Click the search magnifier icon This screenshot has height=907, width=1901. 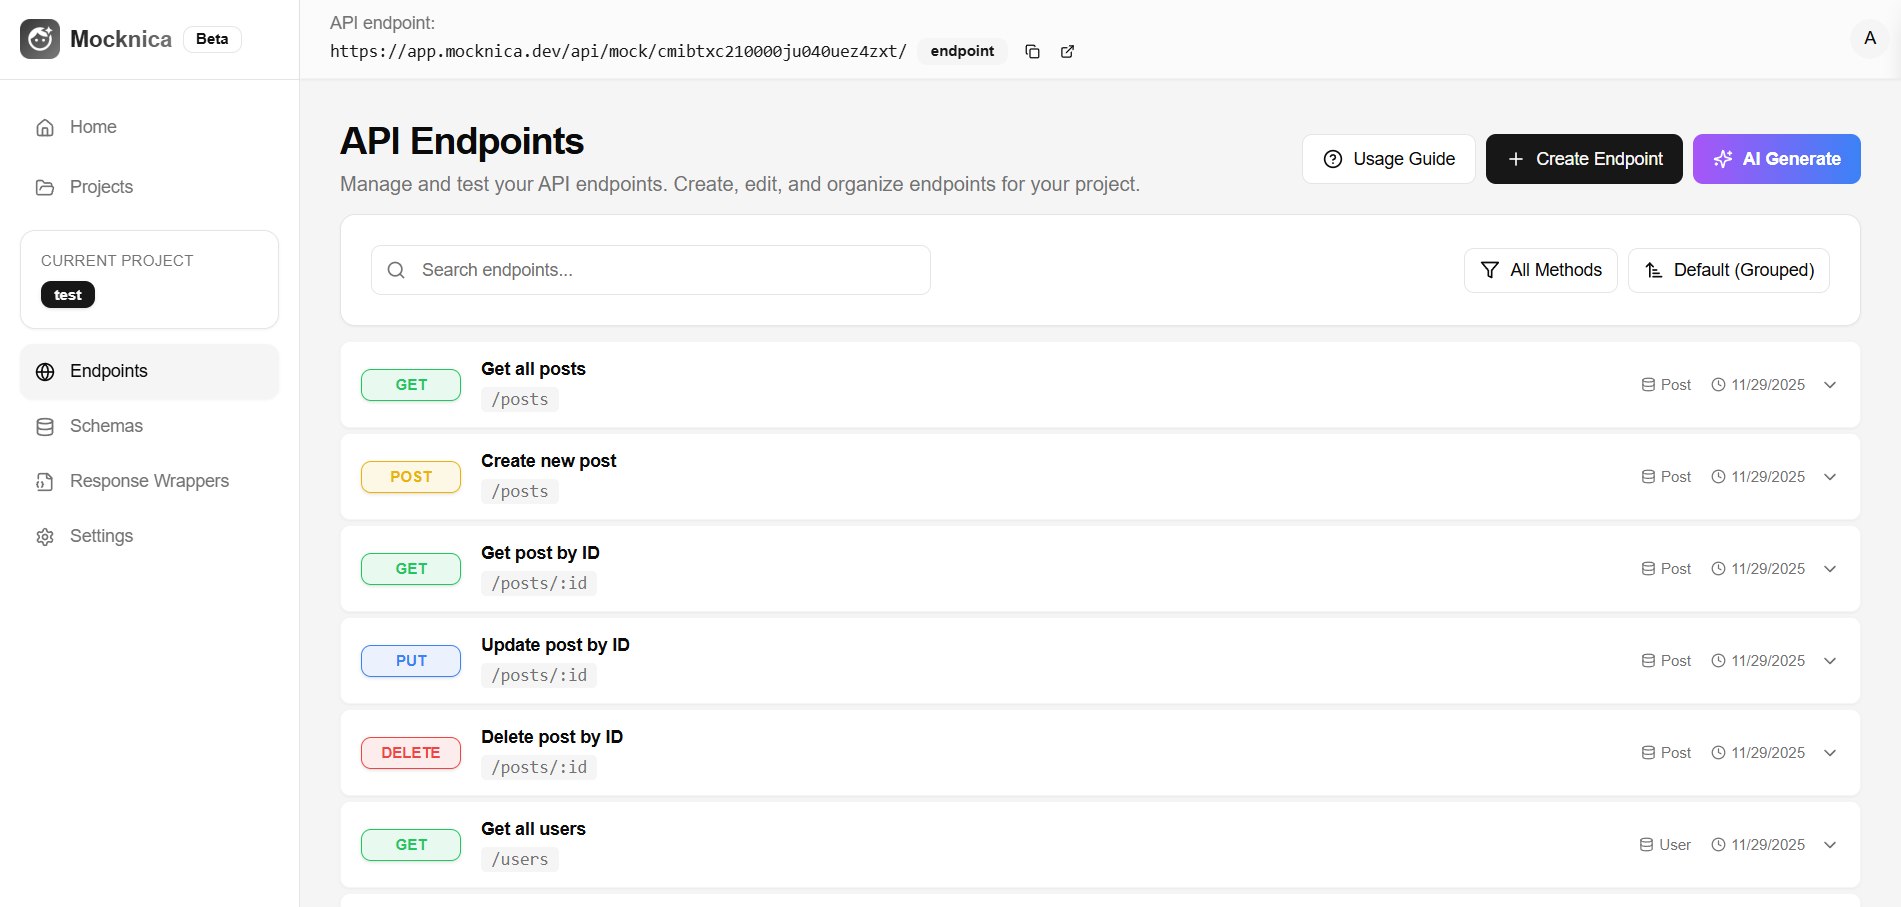coord(395,270)
